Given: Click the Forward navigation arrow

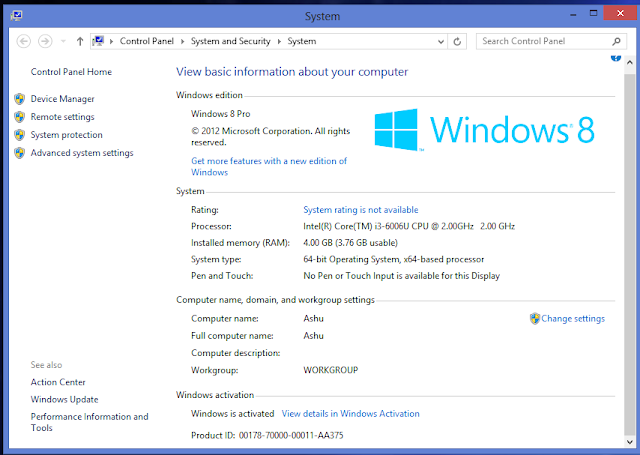Looking at the screenshot, I should coord(45,41).
